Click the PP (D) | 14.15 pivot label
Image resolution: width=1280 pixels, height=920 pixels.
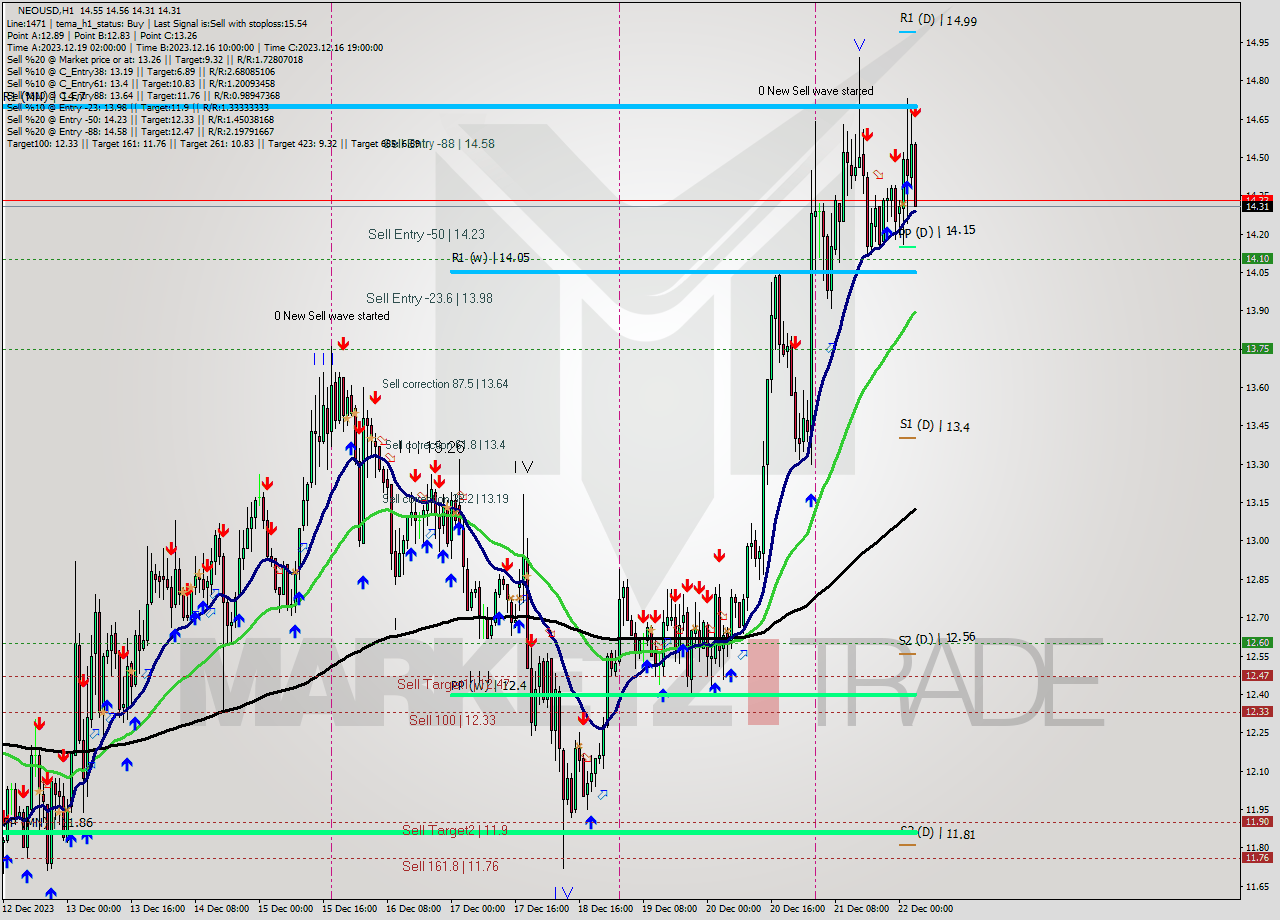coord(936,230)
